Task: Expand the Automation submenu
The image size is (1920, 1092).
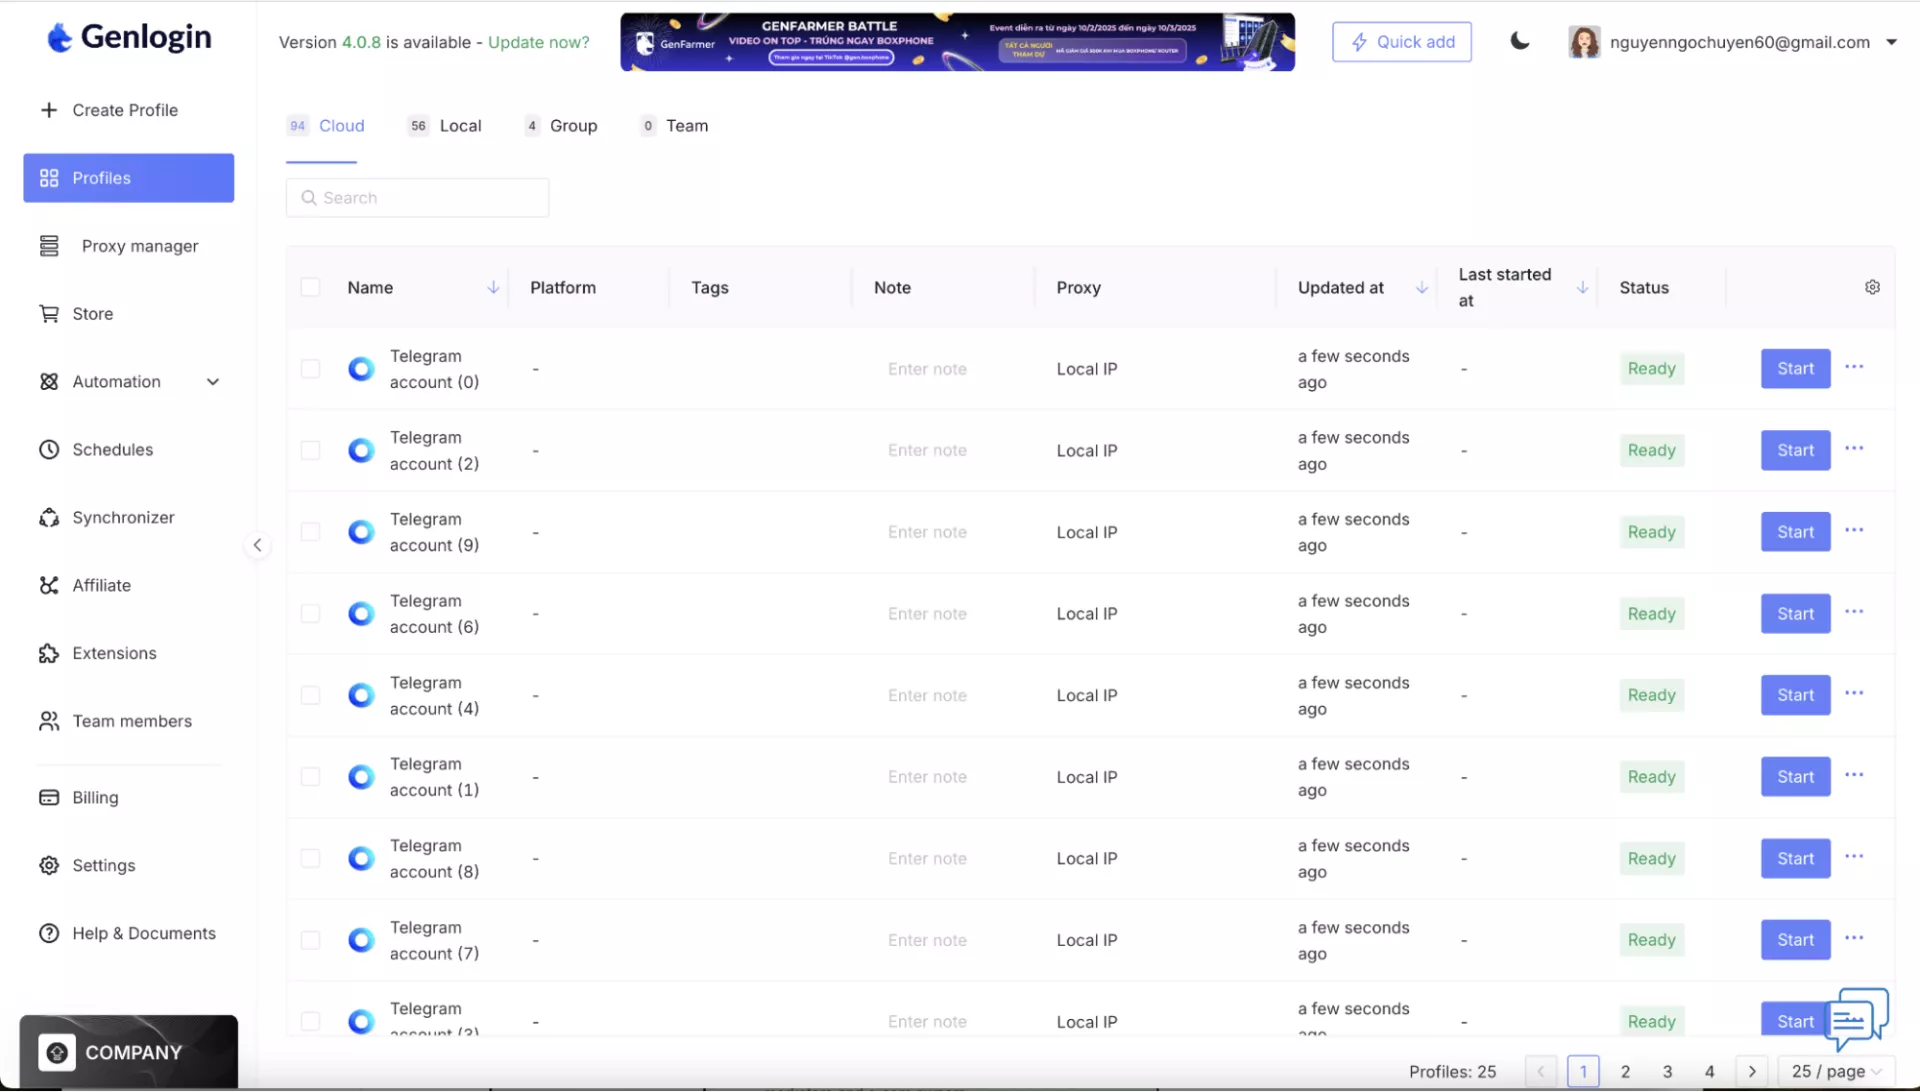Action: pyautogui.click(x=212, y=382)
